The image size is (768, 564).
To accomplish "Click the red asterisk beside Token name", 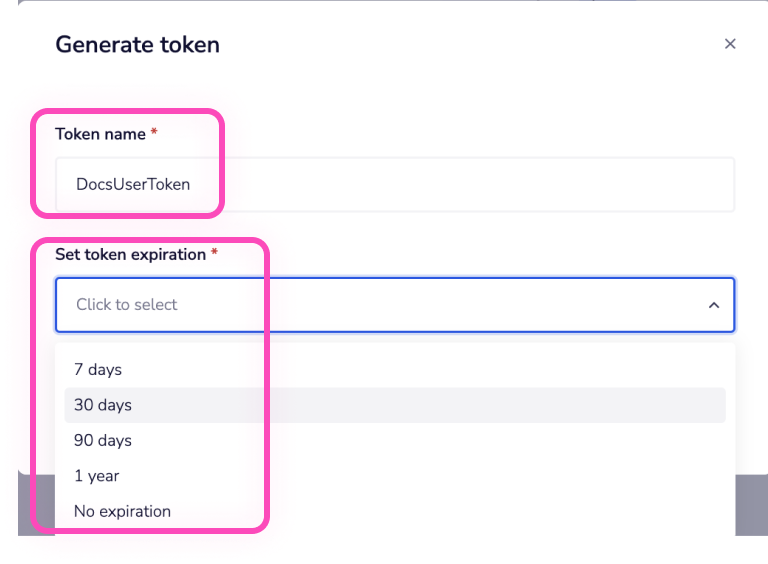I will pyautogui.click(x=154, y=133).
